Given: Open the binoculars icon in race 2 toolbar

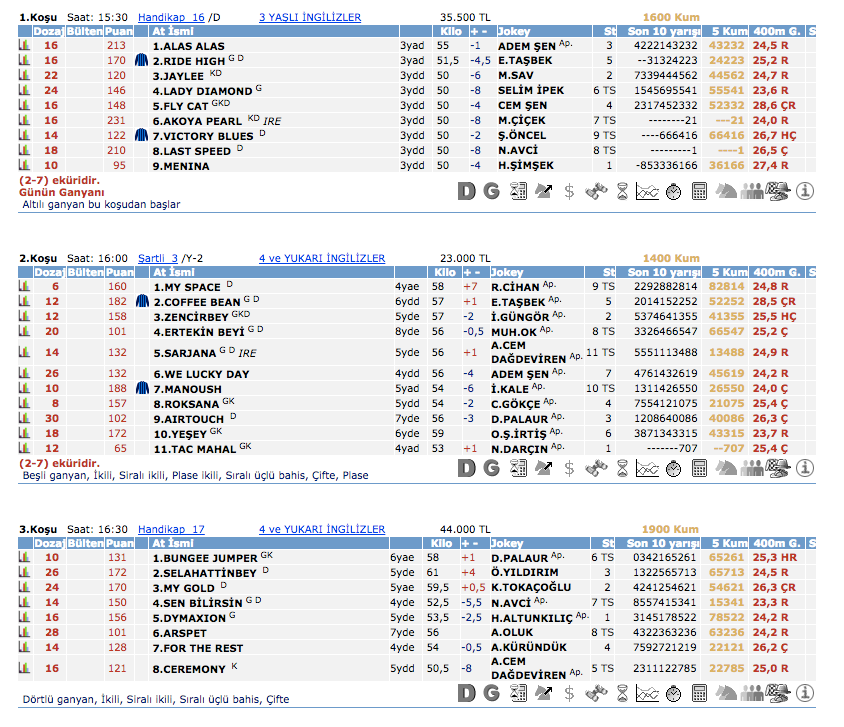Looking at the screenshot, I should [596, 468].
